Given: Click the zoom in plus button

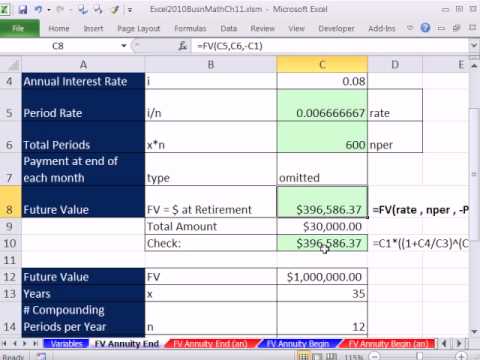Looking at the screenshot, I should 461,356.
